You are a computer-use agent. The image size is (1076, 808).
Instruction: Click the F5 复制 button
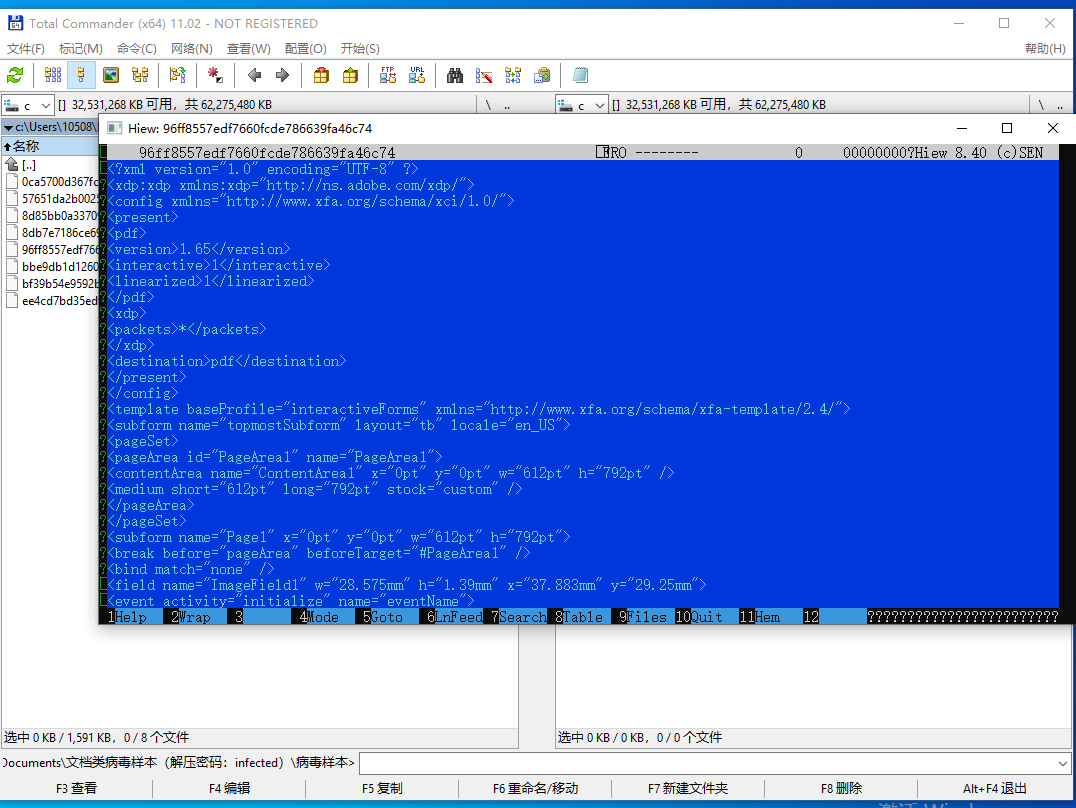pyautogui.click(x=382, y=789)
